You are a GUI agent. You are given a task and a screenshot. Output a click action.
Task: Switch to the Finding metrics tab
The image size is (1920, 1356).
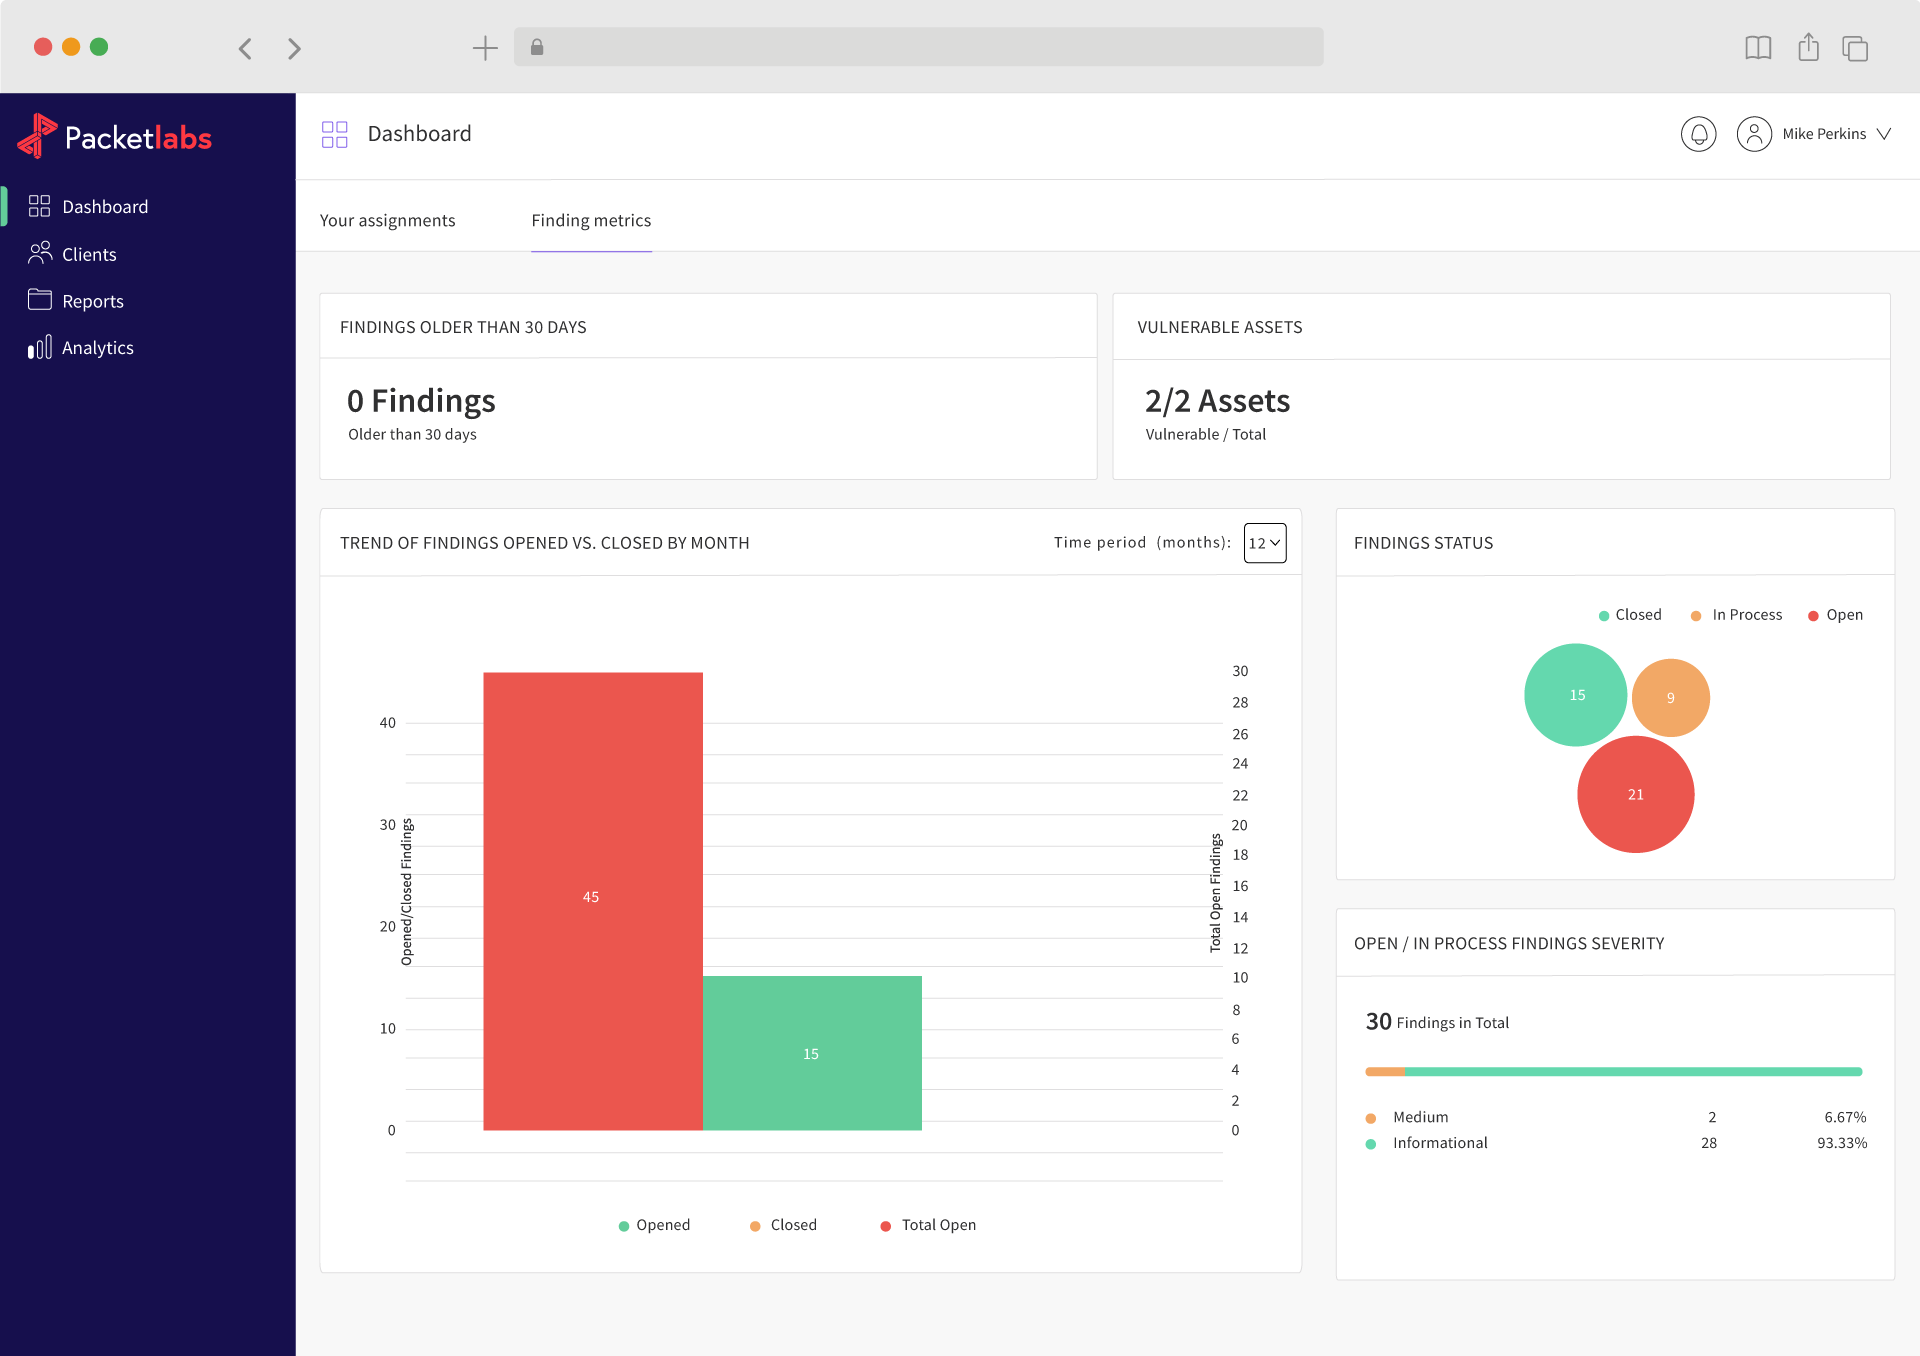(591, 220)
